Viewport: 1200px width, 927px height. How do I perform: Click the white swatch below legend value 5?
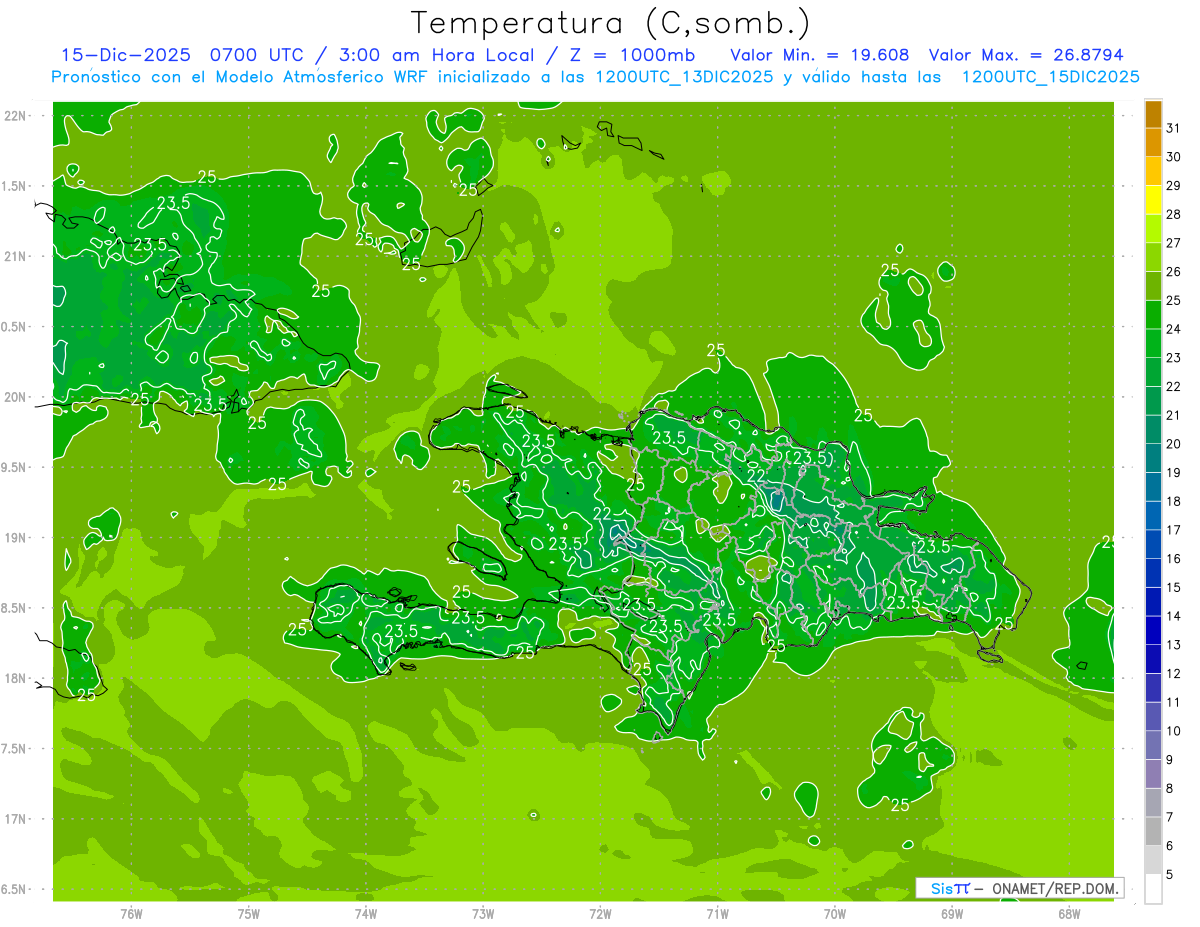(x=1153, y=889)
